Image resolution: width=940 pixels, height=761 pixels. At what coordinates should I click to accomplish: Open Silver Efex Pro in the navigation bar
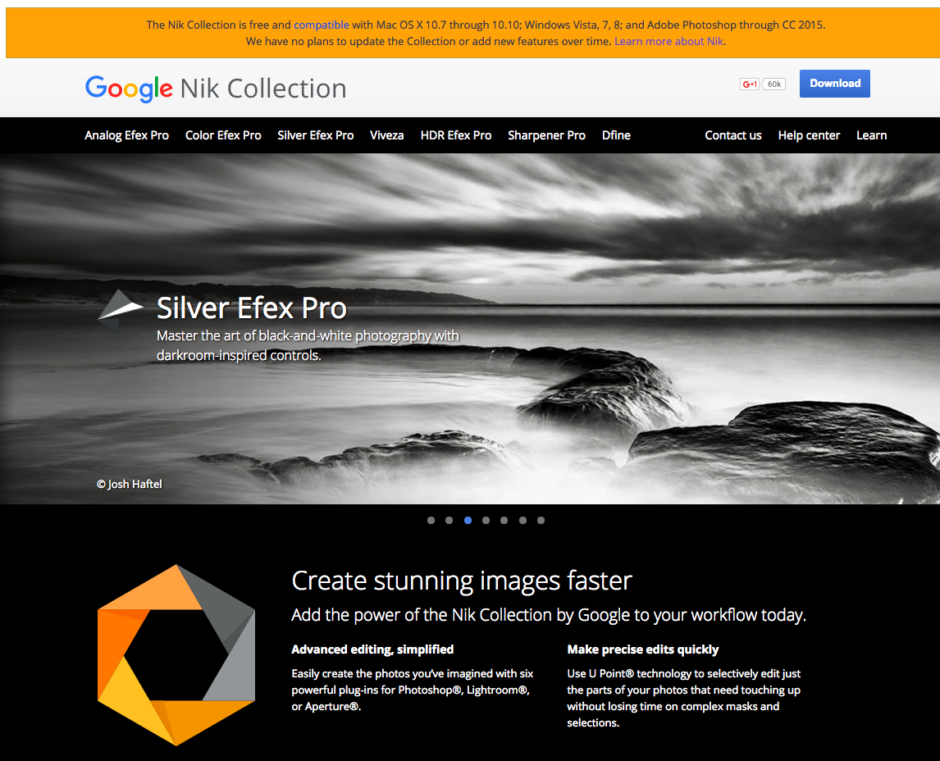[315, 136]
